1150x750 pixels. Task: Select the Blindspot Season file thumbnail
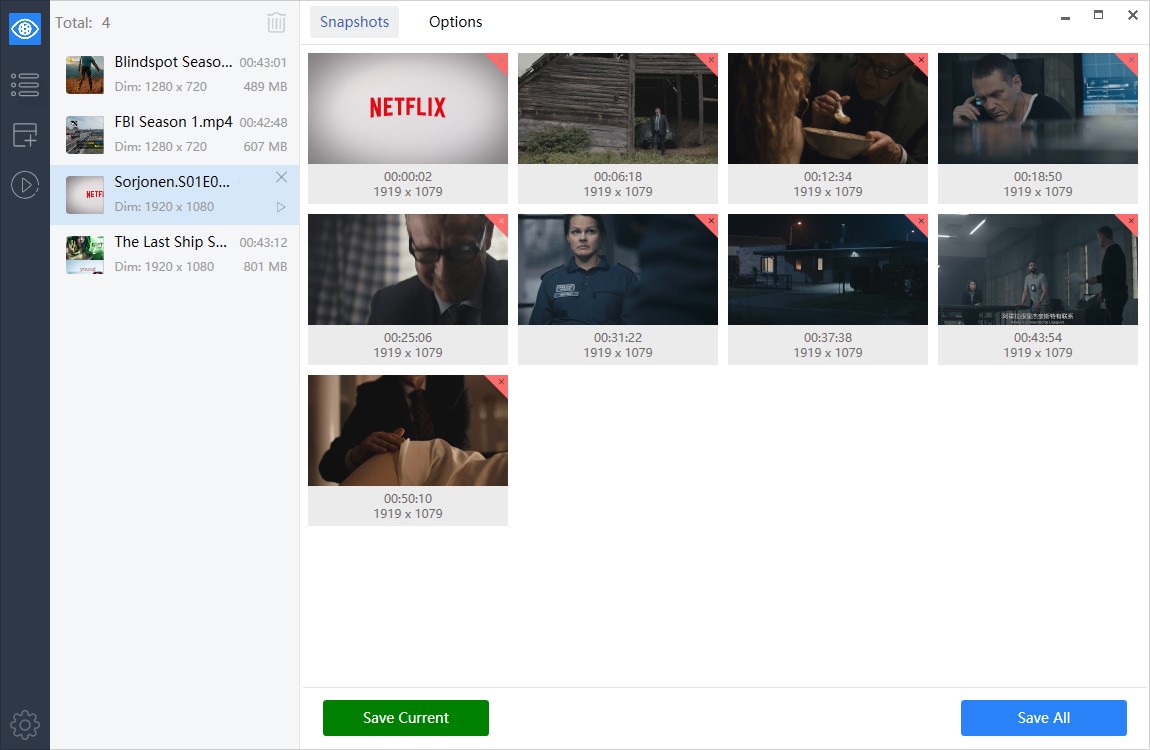[85, 75]
